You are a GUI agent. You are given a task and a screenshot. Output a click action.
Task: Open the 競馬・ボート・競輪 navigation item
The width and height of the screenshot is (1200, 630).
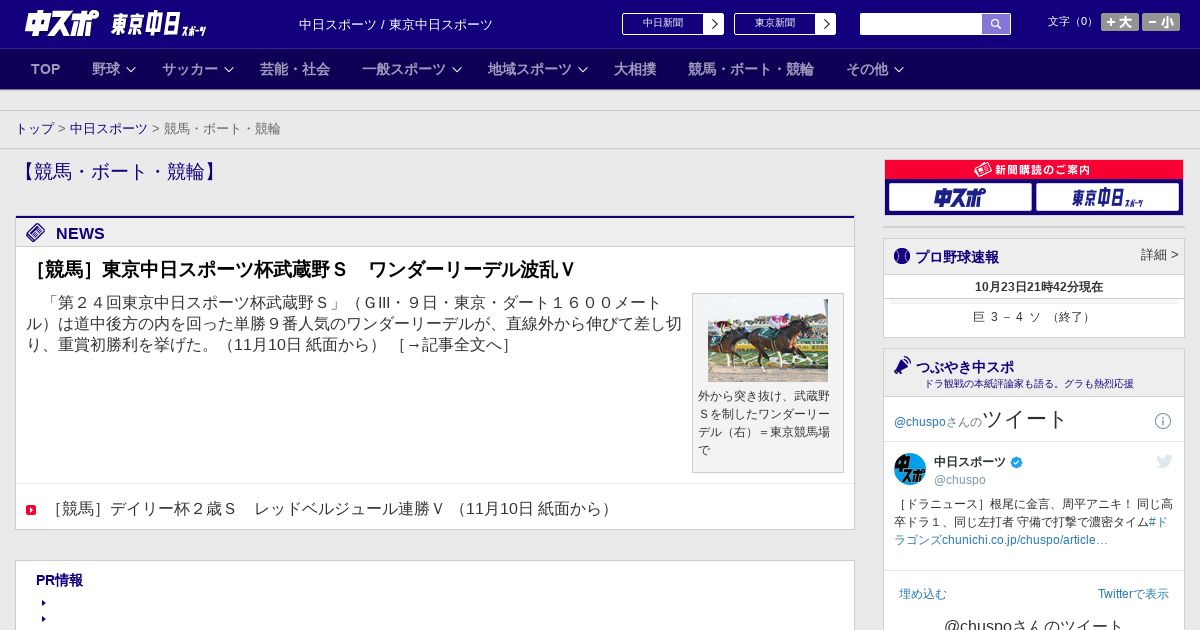751,69
